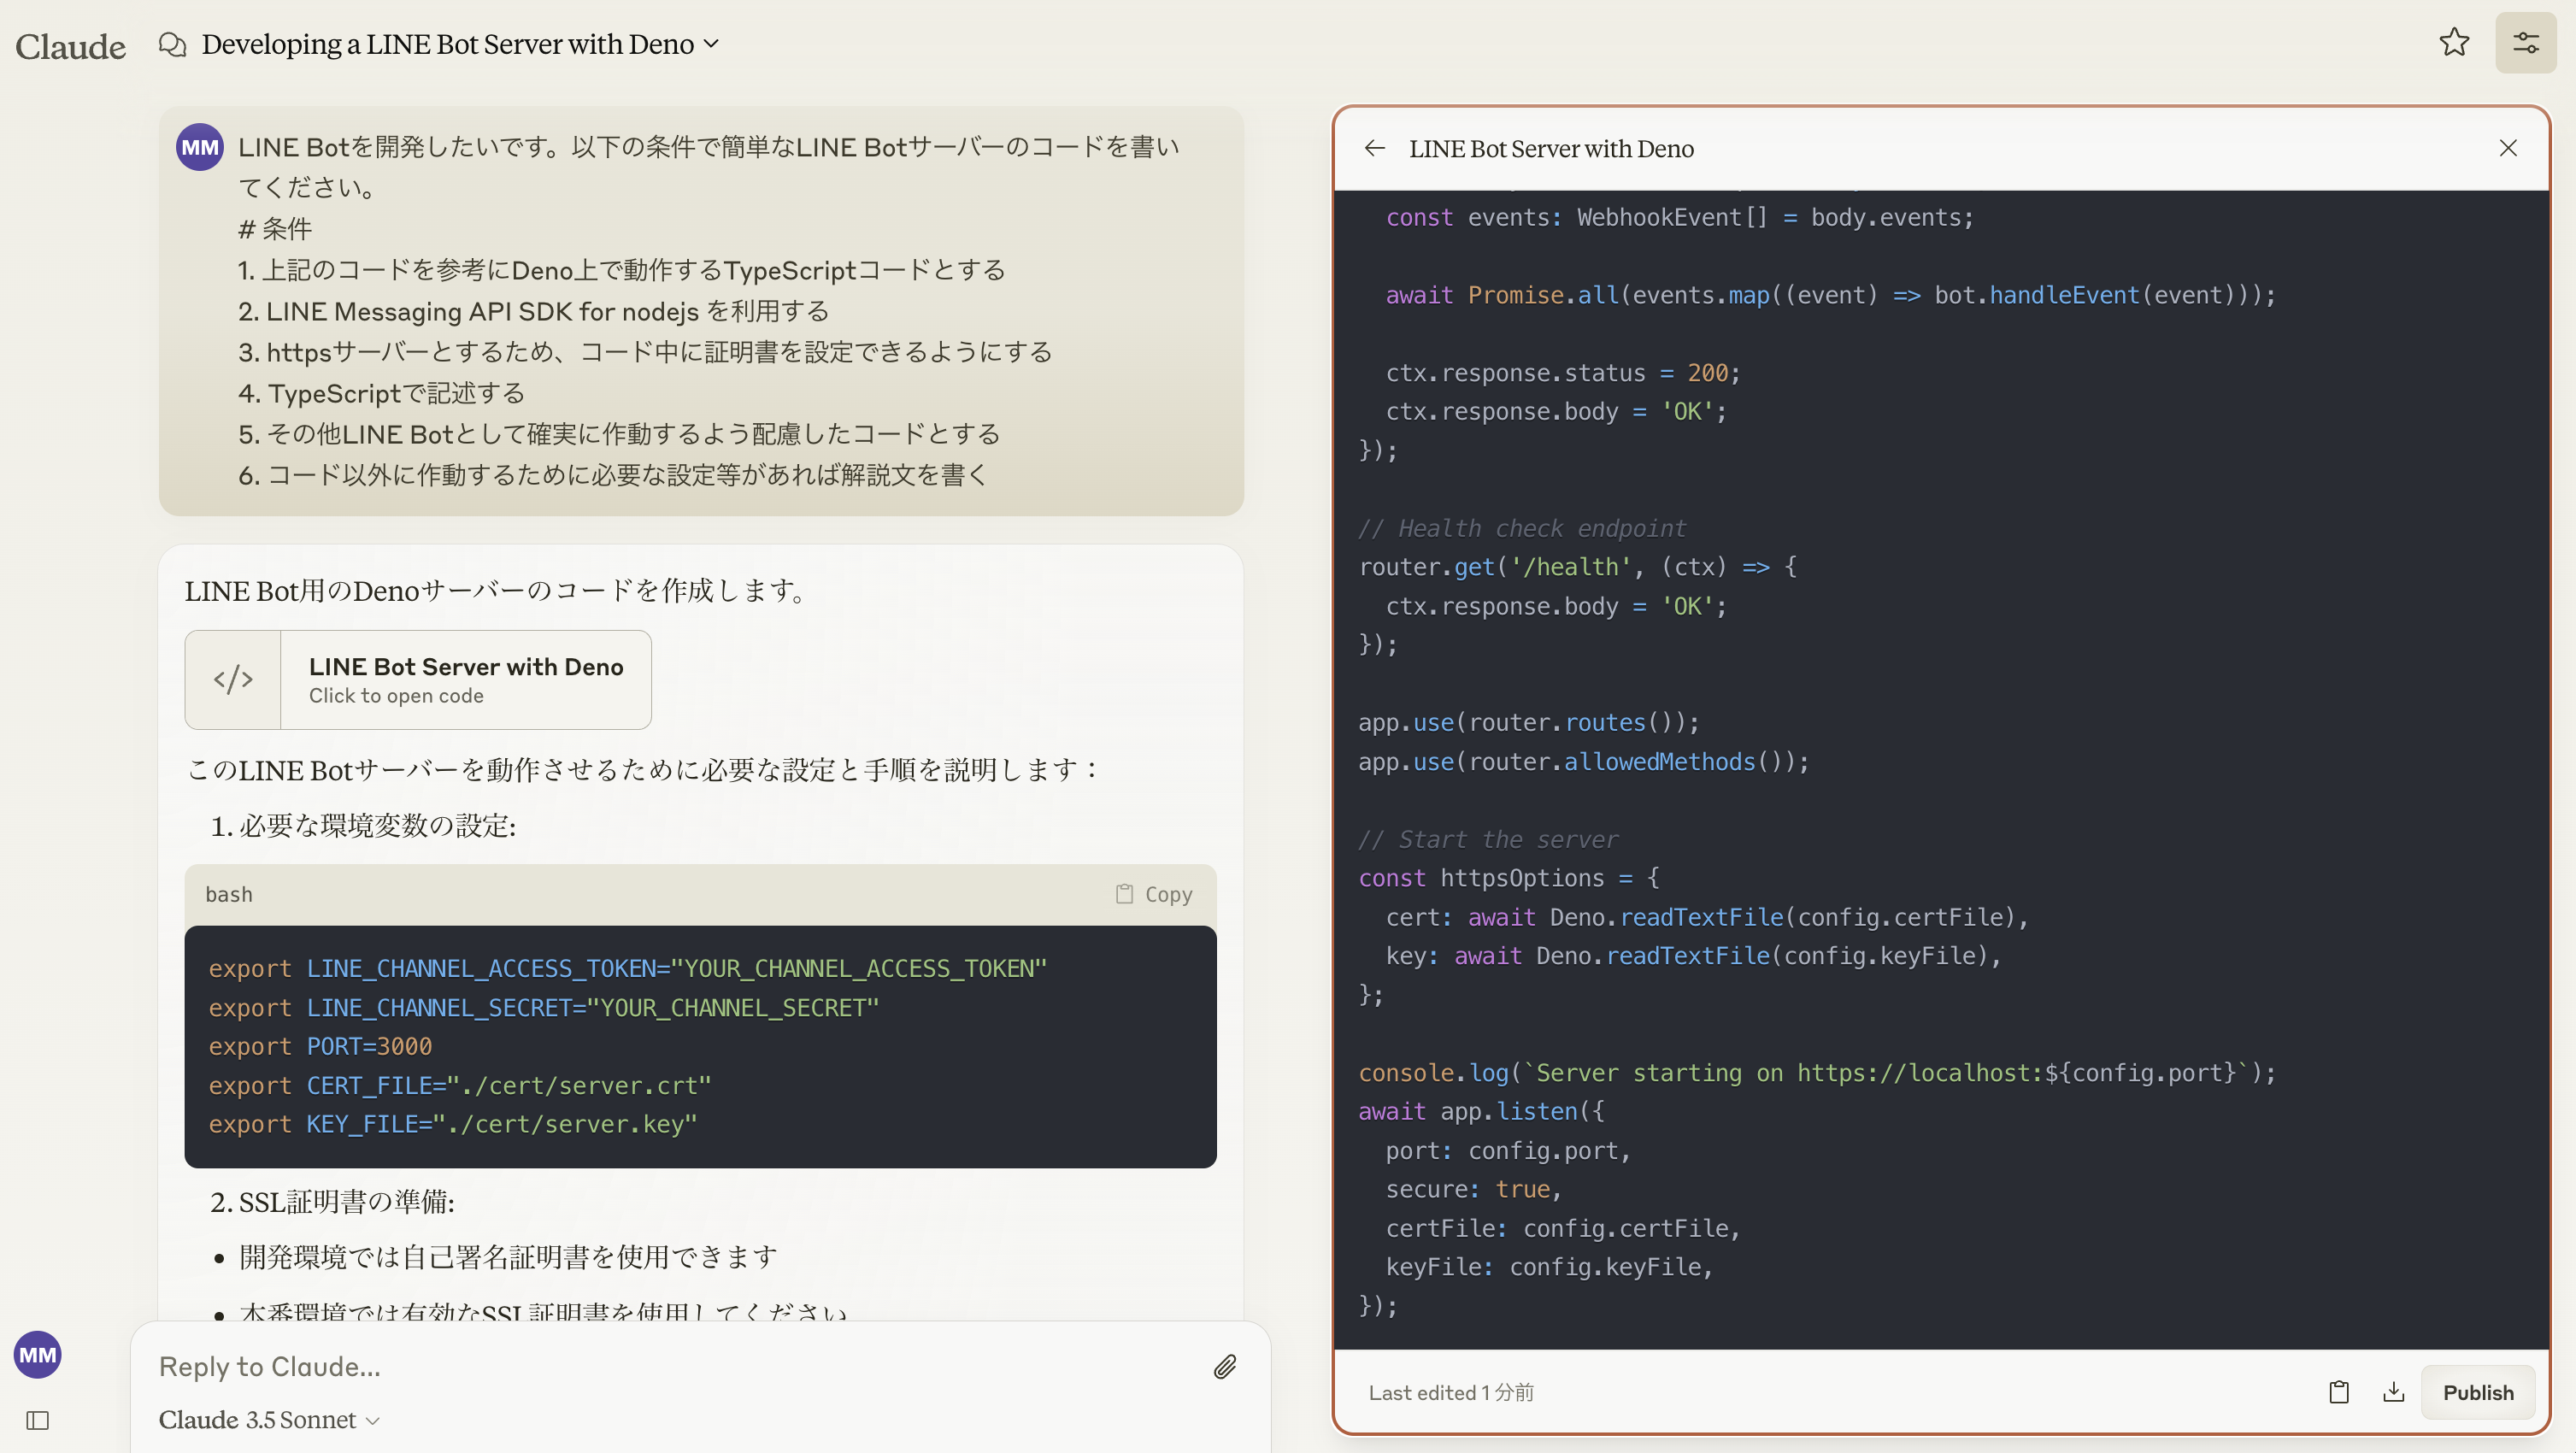The height and width of the screenshot is (1453, 2576).
Task: Open user profile MM avatar menu
Action: coord(38,1354)
